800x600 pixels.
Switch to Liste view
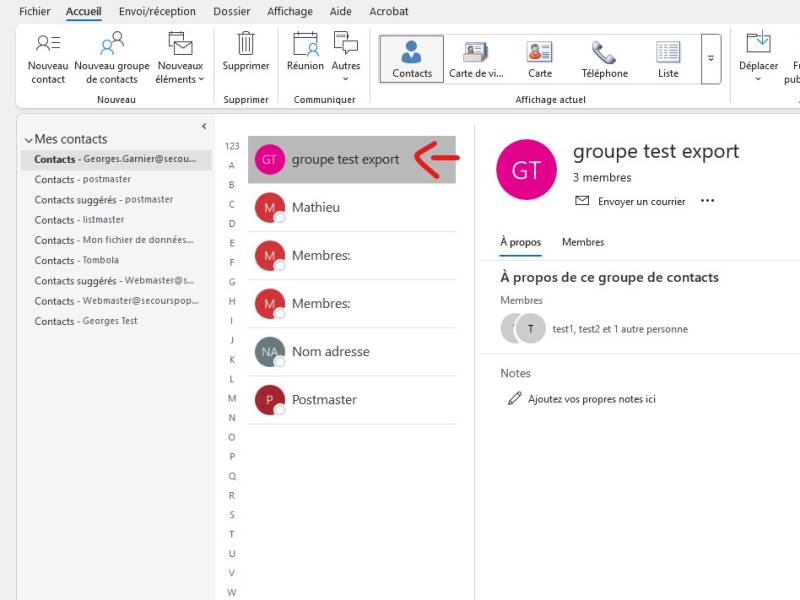pyautogui.click(x=668, y=59)
